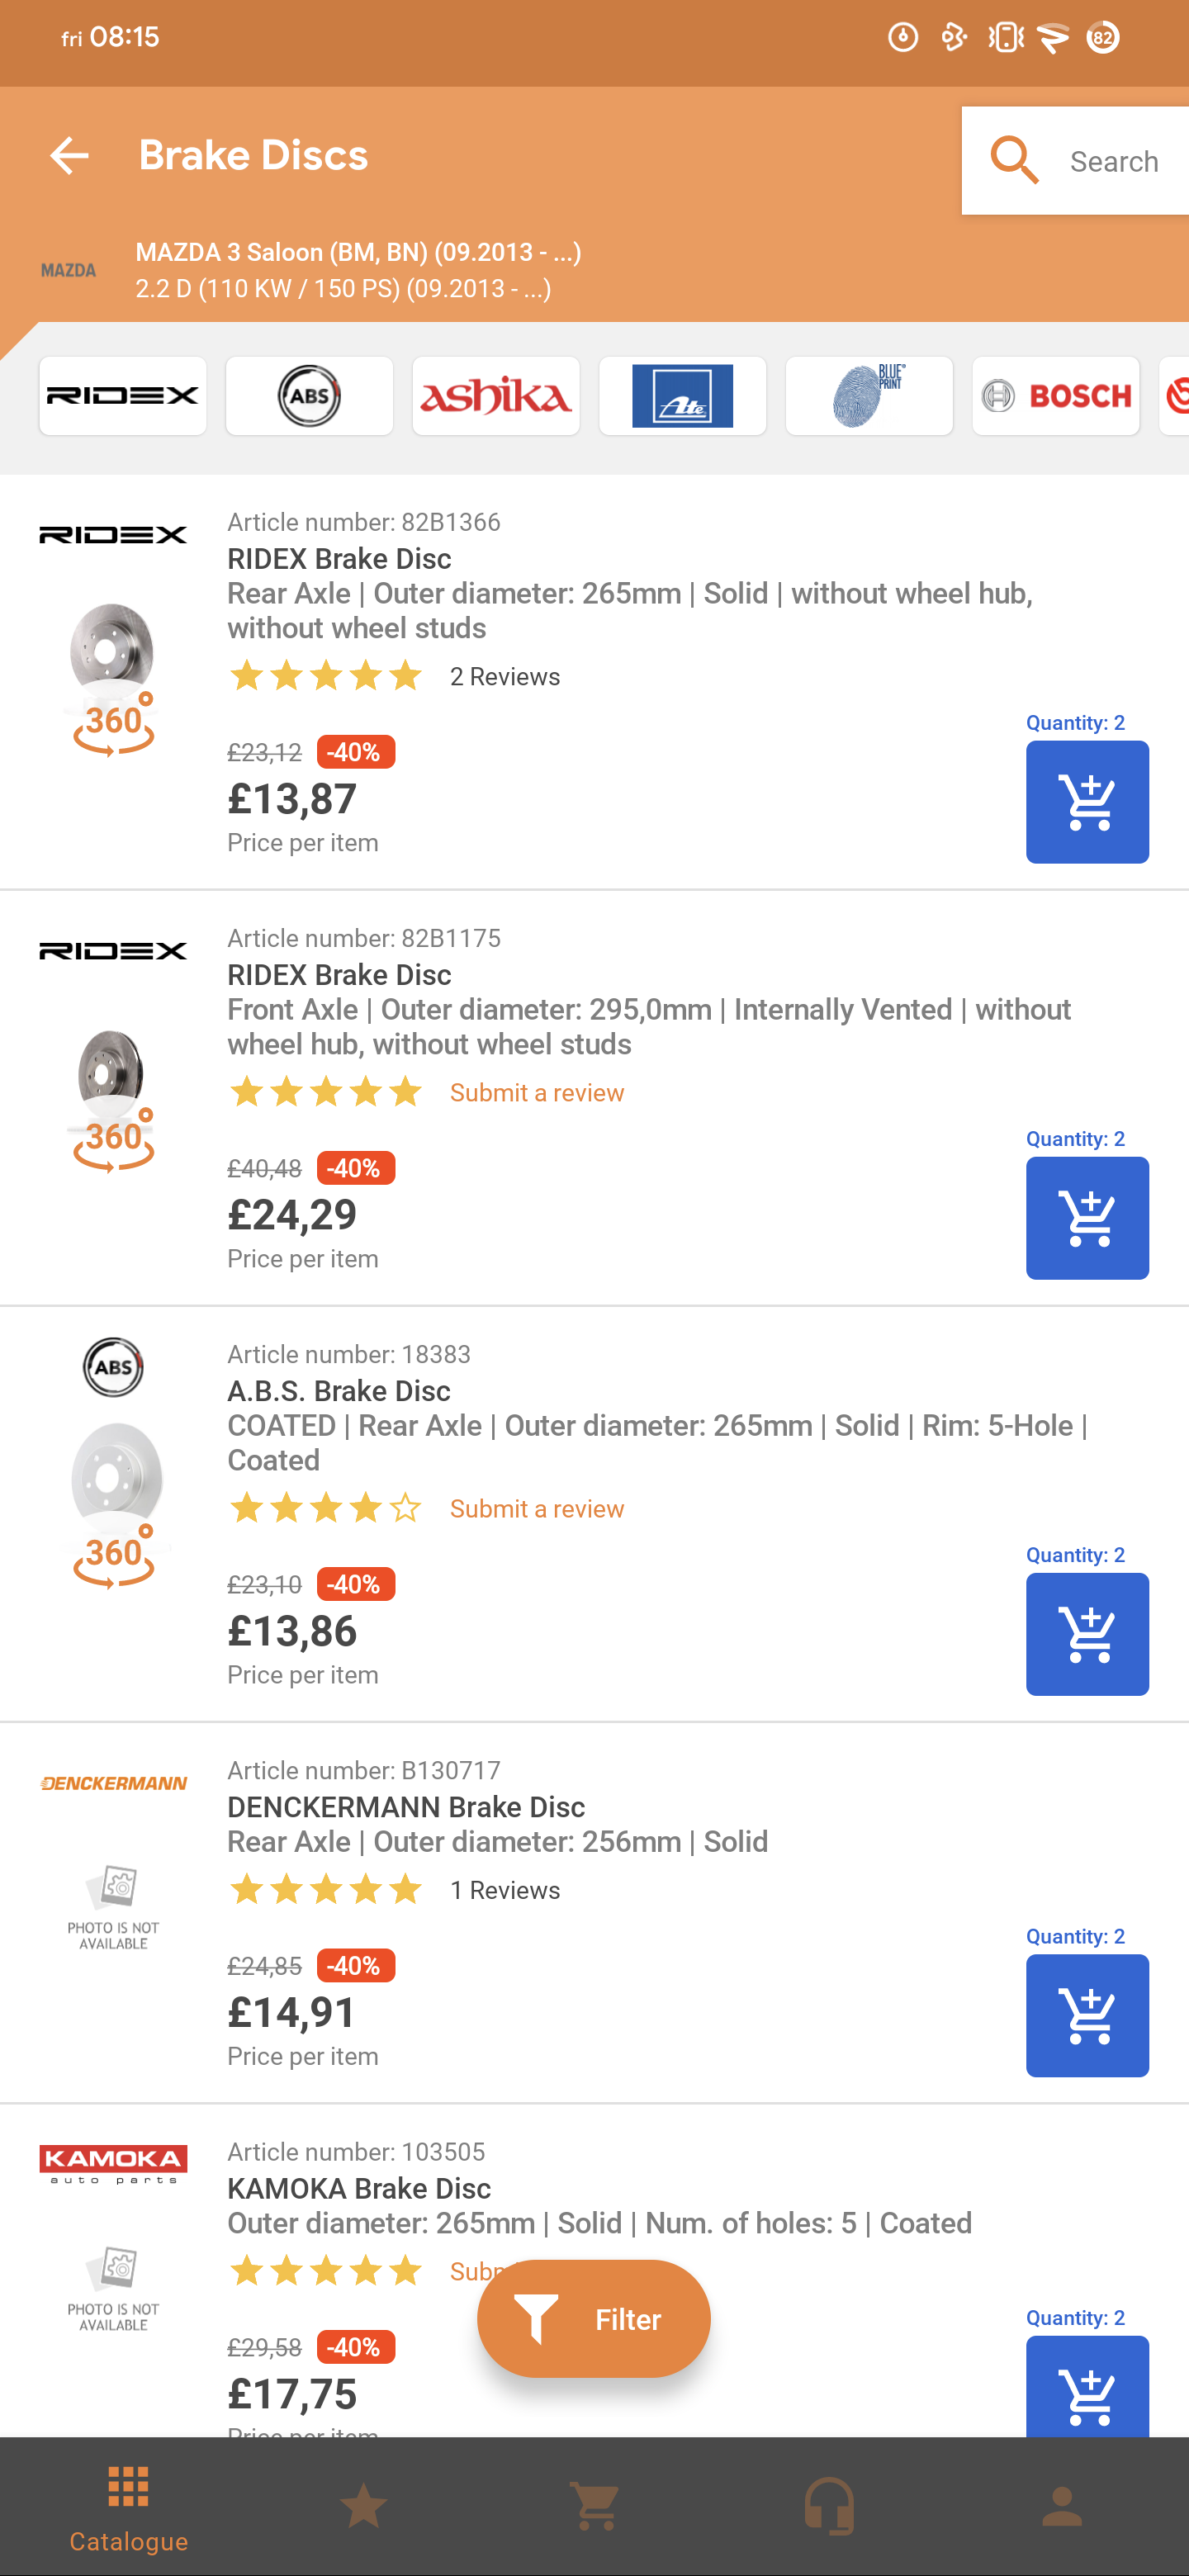Open the favourites star tab
The image size is (1189, 2576).
(363, 2506)
